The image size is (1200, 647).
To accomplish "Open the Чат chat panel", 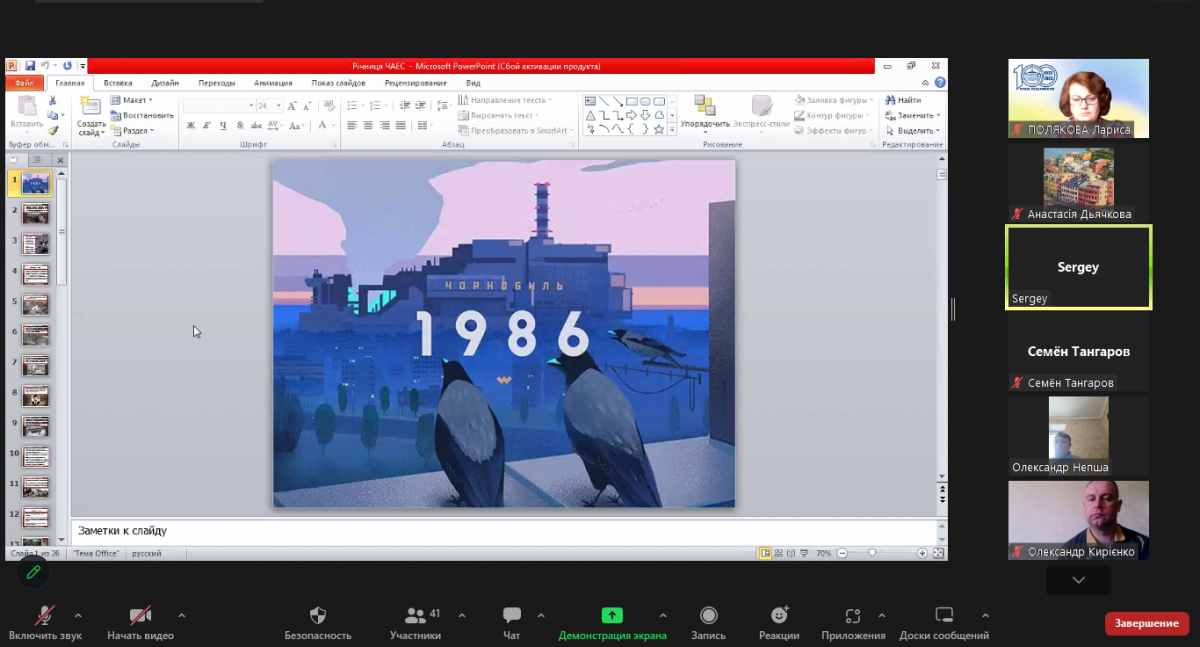I will 512,616.
